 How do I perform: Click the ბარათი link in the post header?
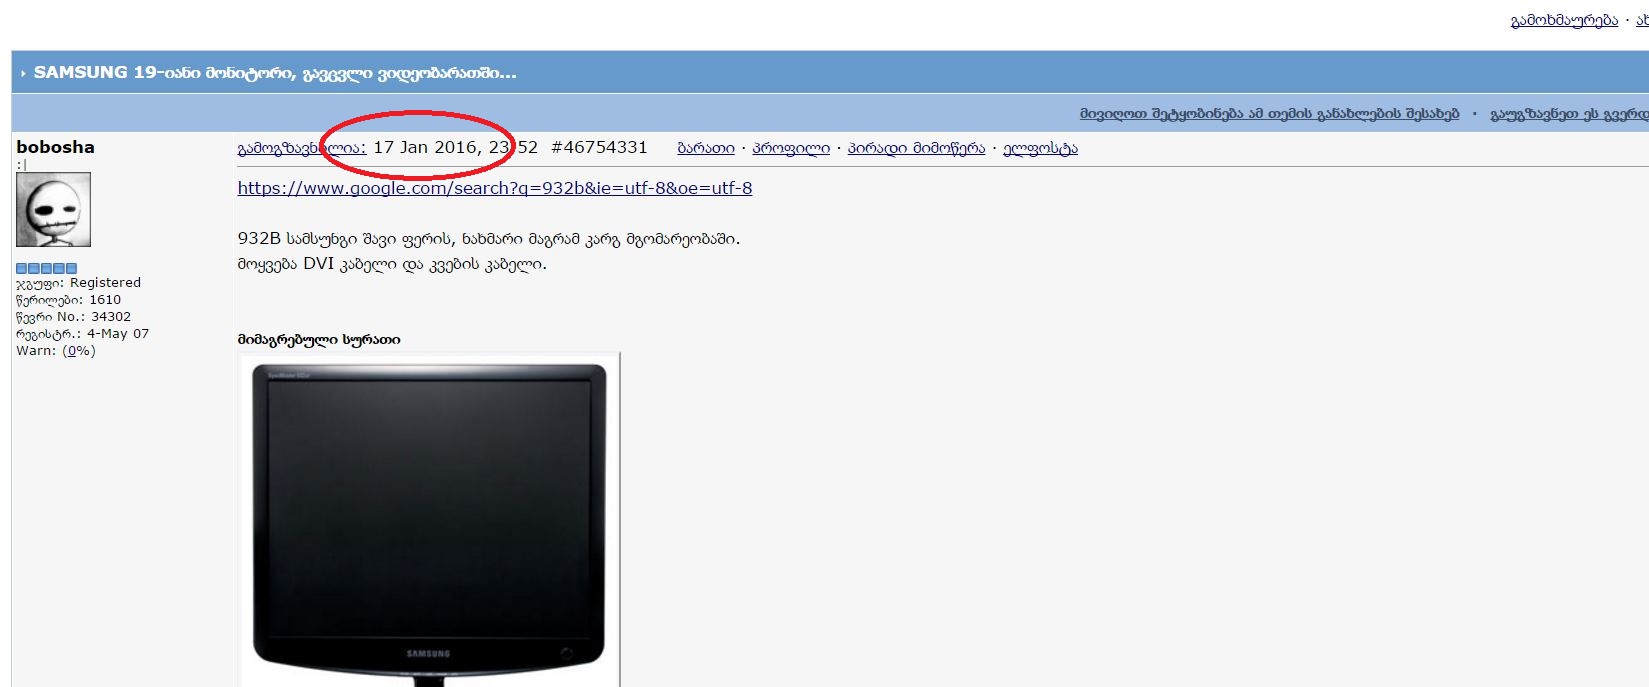coord(706,148)
